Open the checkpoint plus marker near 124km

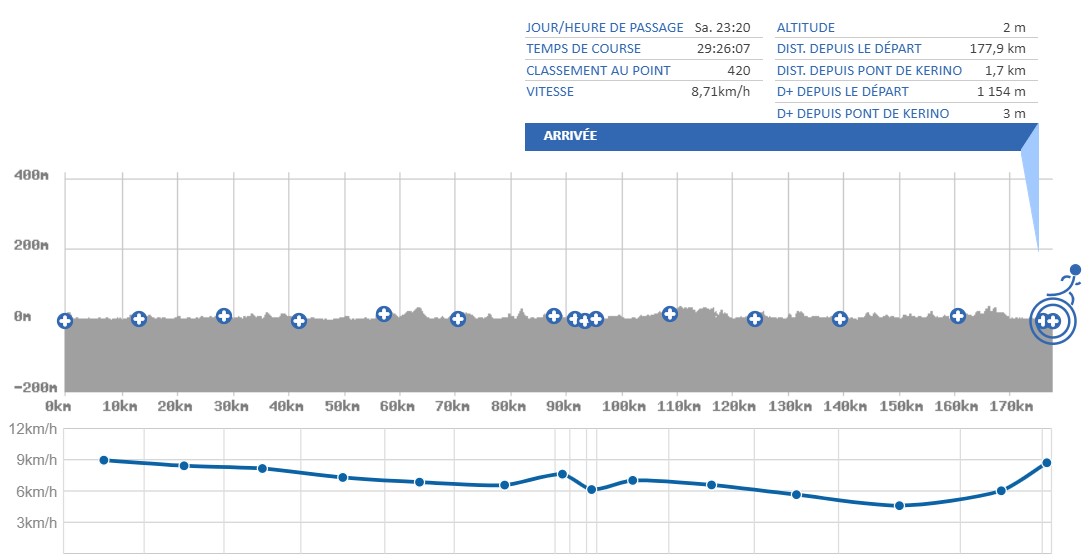[x=755, y=319]
